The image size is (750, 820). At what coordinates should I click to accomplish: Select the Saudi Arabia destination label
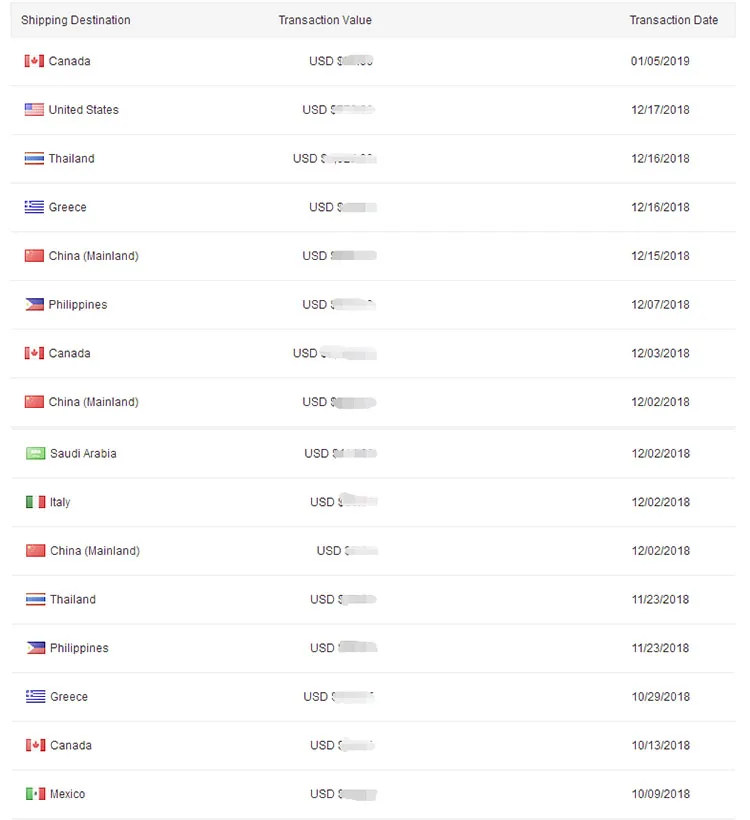(x=83, y=454)
